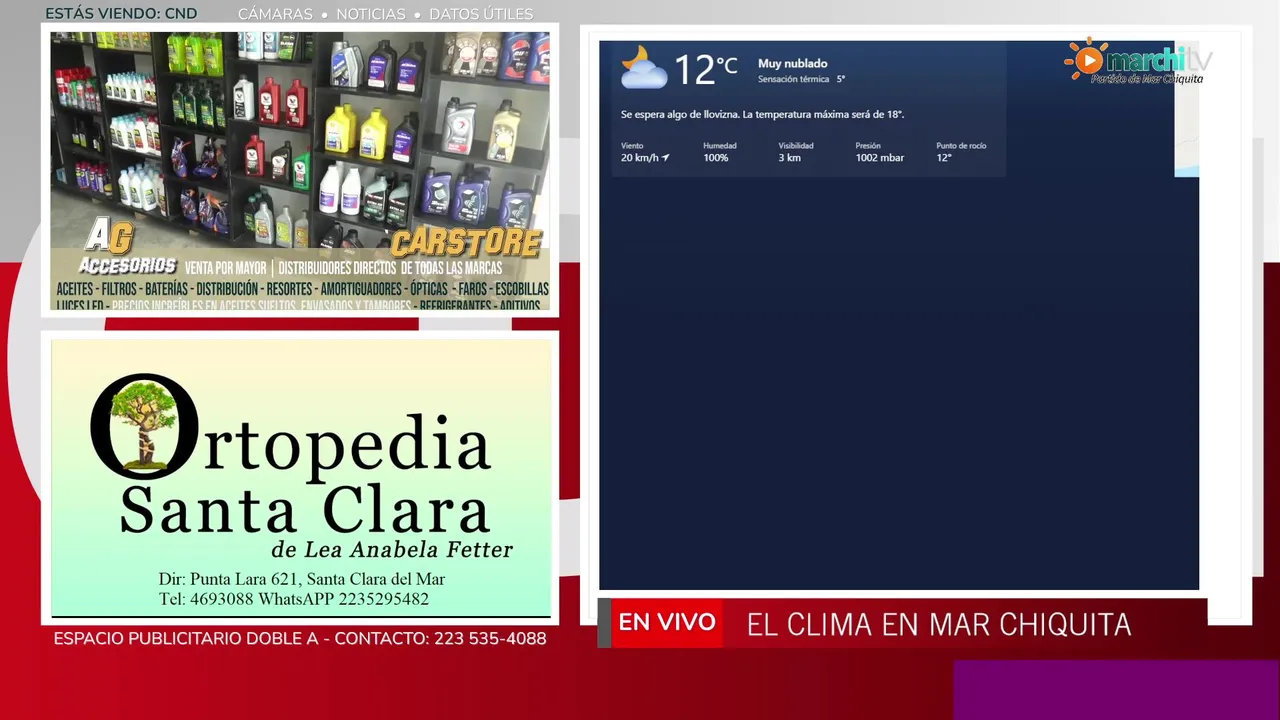
Task: Select the 12°C temperature reading
Action: tap(705, 69)
